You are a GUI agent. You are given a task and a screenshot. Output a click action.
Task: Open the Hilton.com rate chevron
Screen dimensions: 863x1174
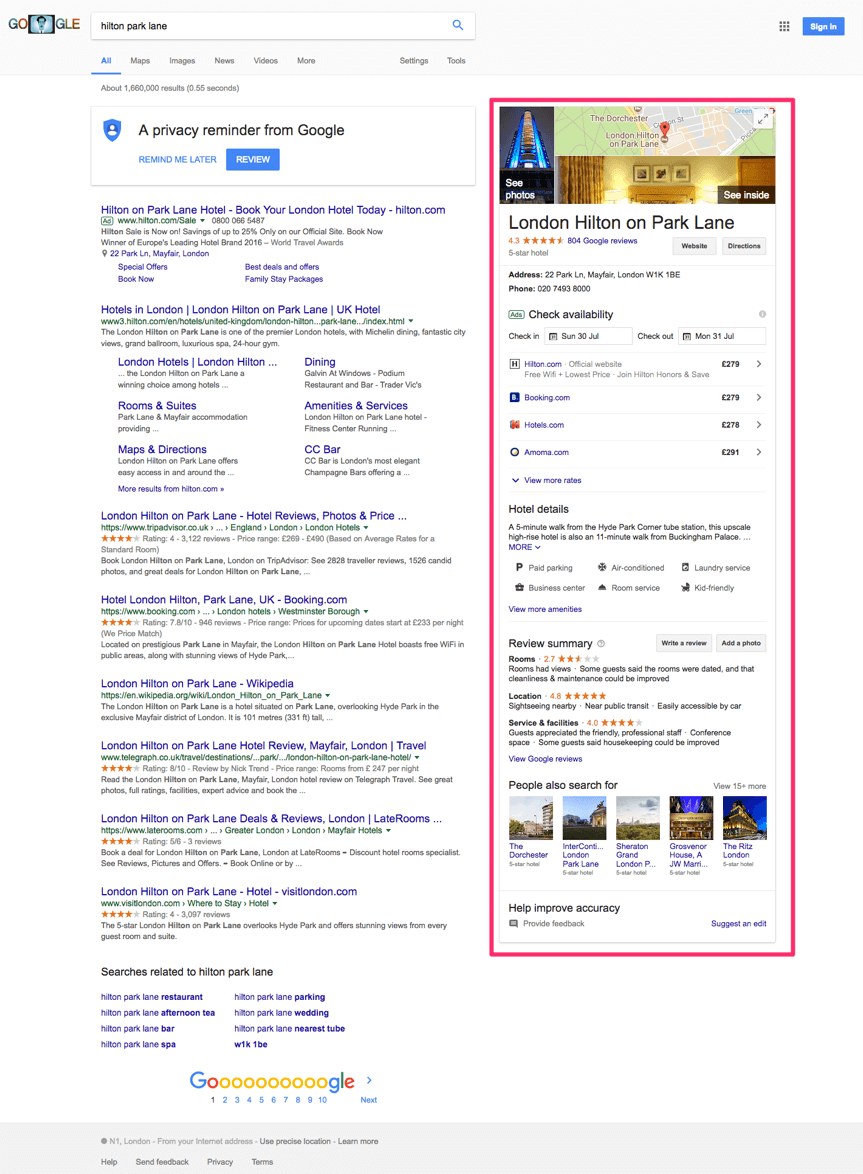[x=759, y=364]
